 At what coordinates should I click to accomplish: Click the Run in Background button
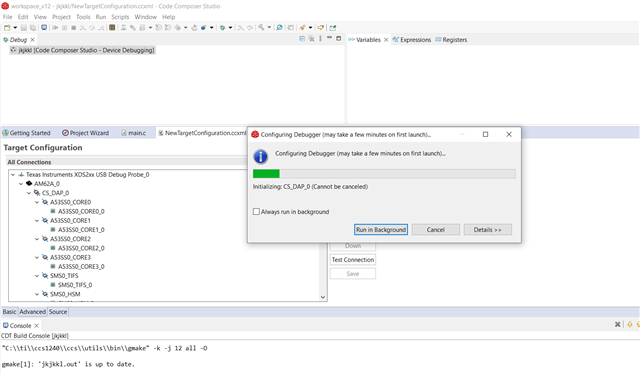(x=381, y=229)
